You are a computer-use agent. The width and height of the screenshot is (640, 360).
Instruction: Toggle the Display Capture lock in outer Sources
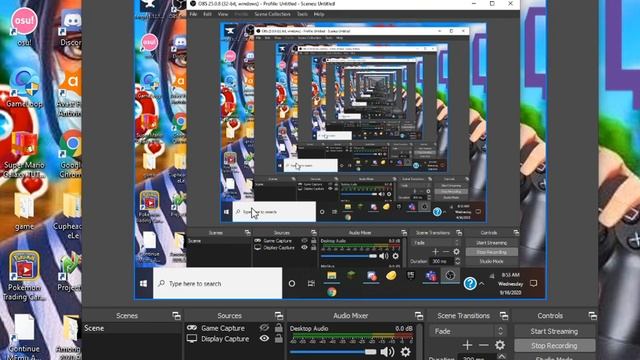click(x=278, y=338)
